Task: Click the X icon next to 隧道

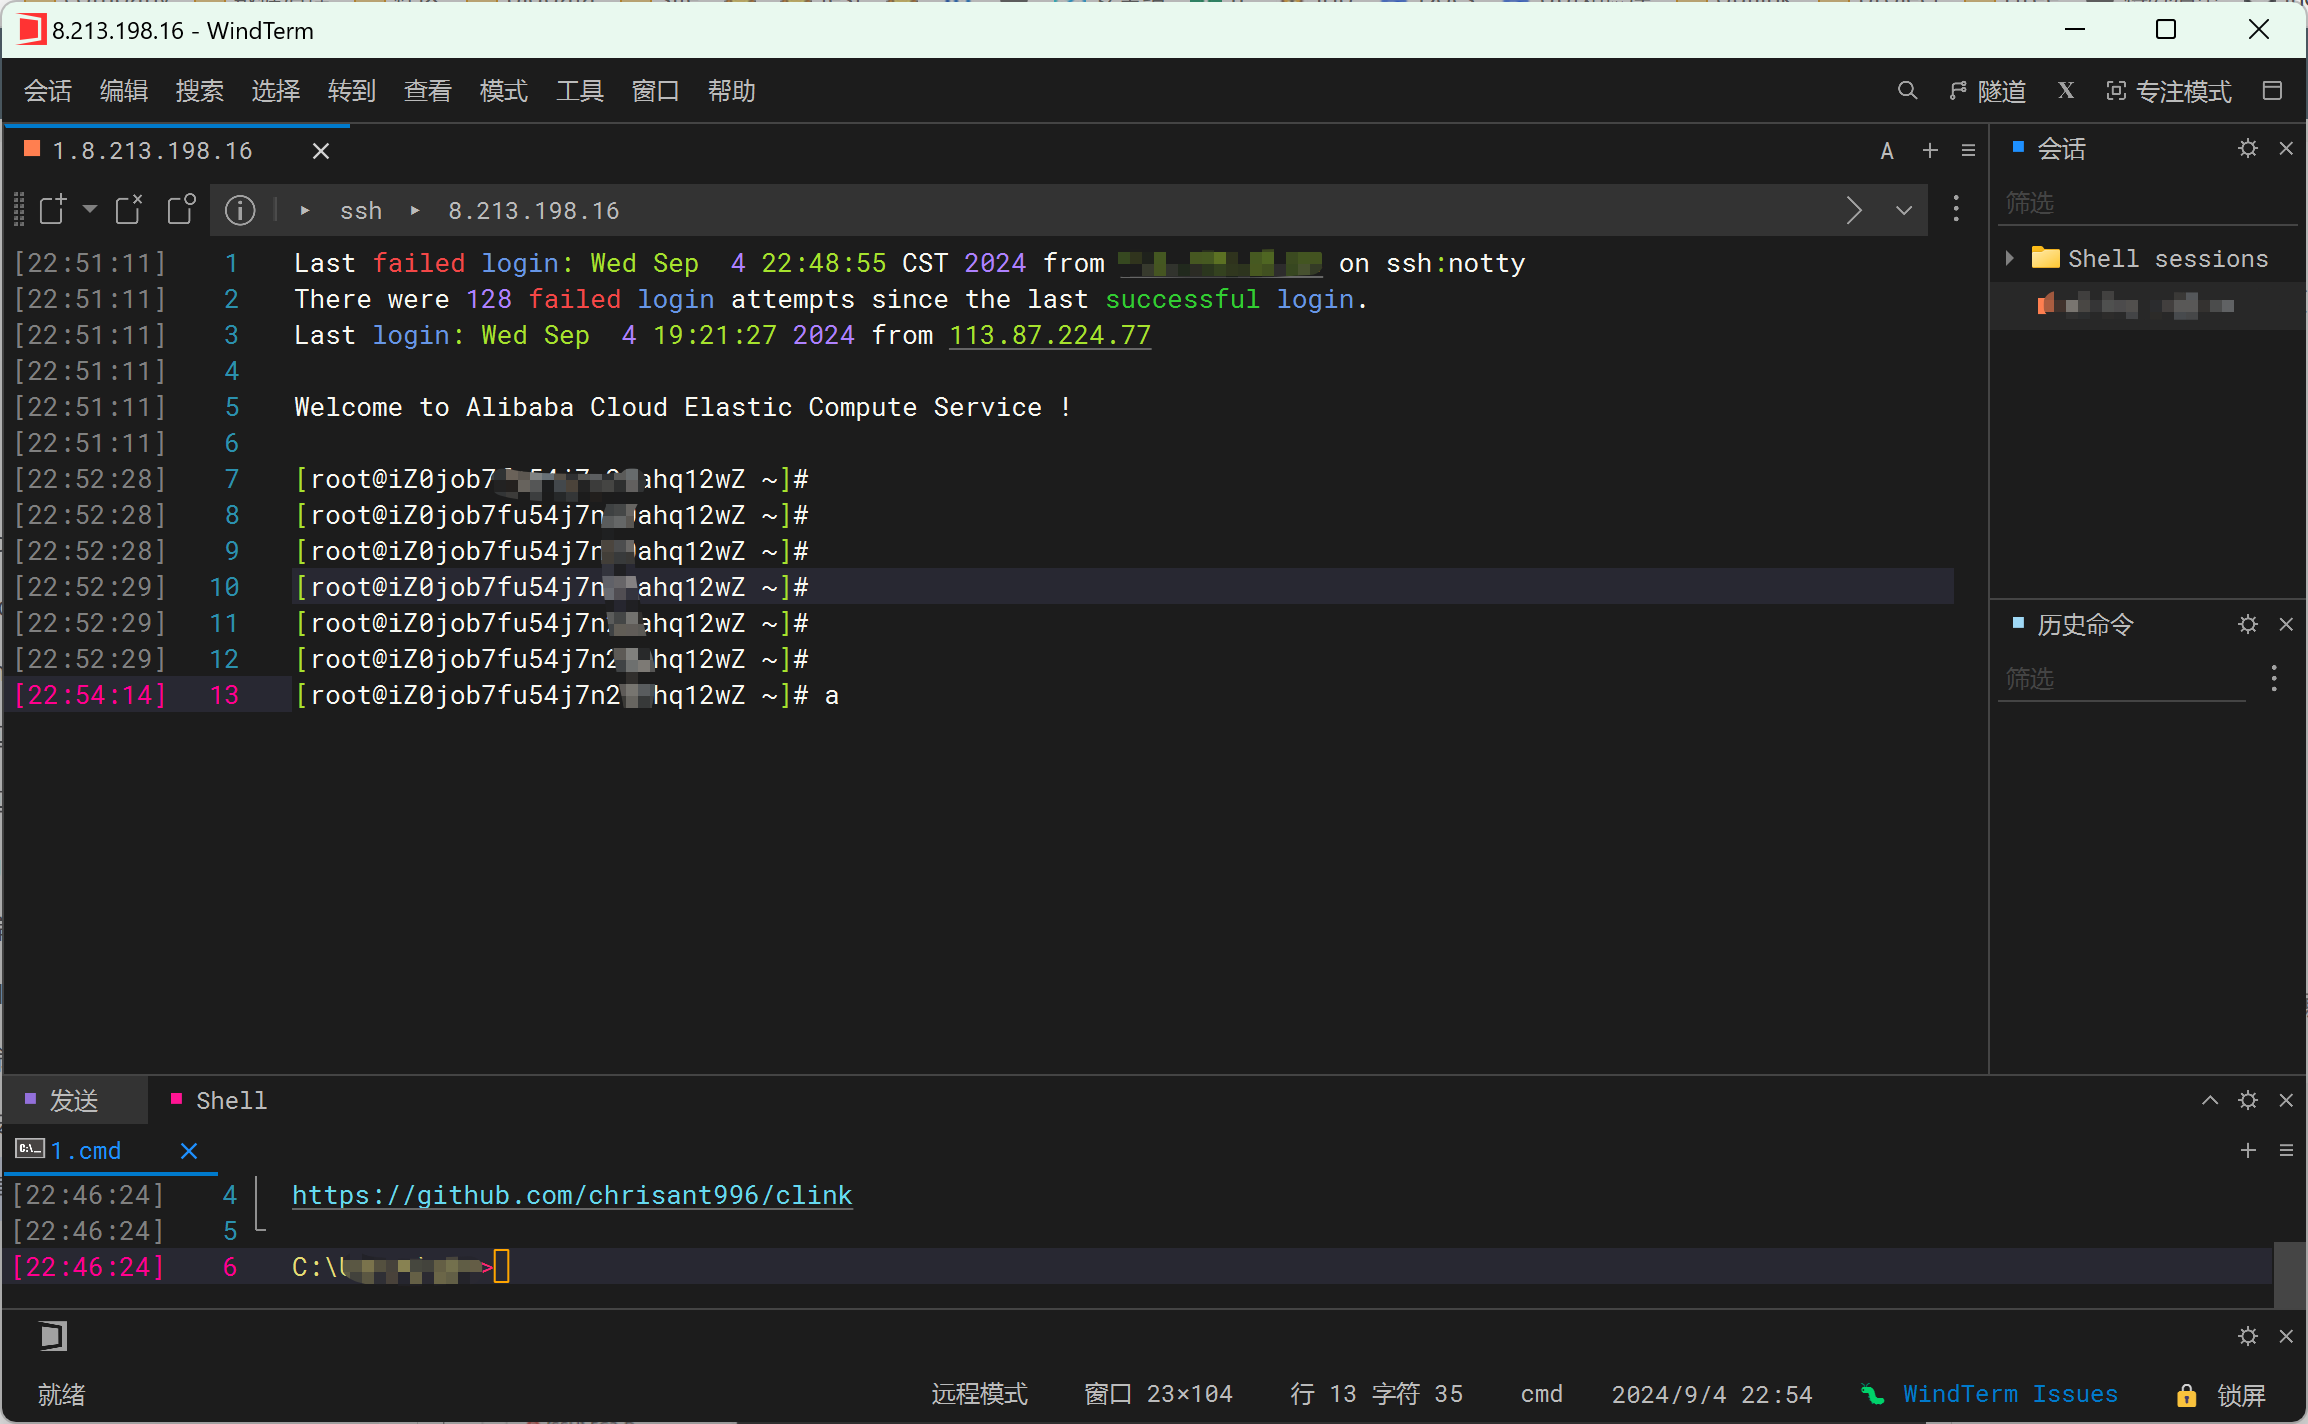Action: coord(2066,91)
